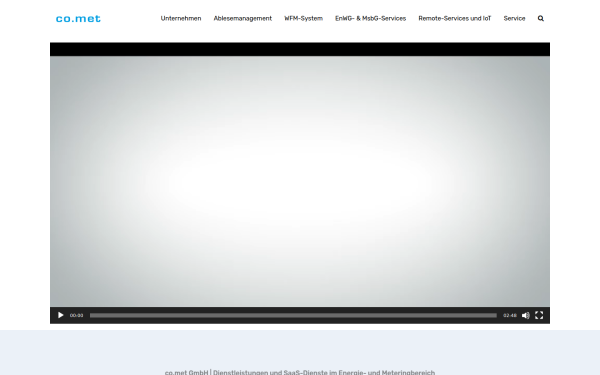The image size is (600, 375).
Task: Open Remote-Services und IoT menu
Action: [455, 18]
